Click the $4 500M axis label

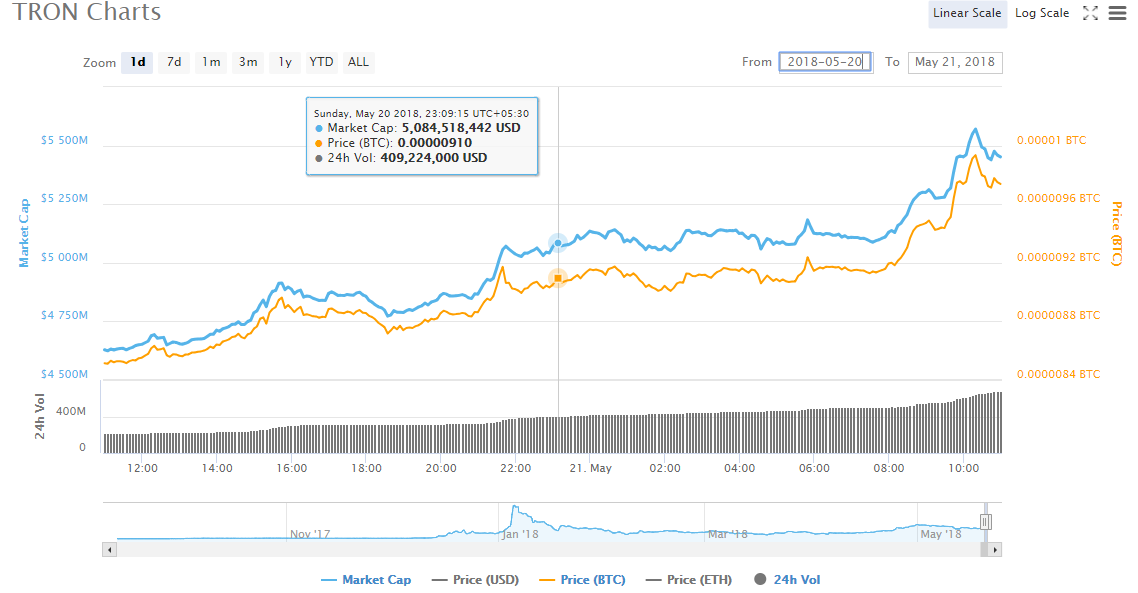64,375
